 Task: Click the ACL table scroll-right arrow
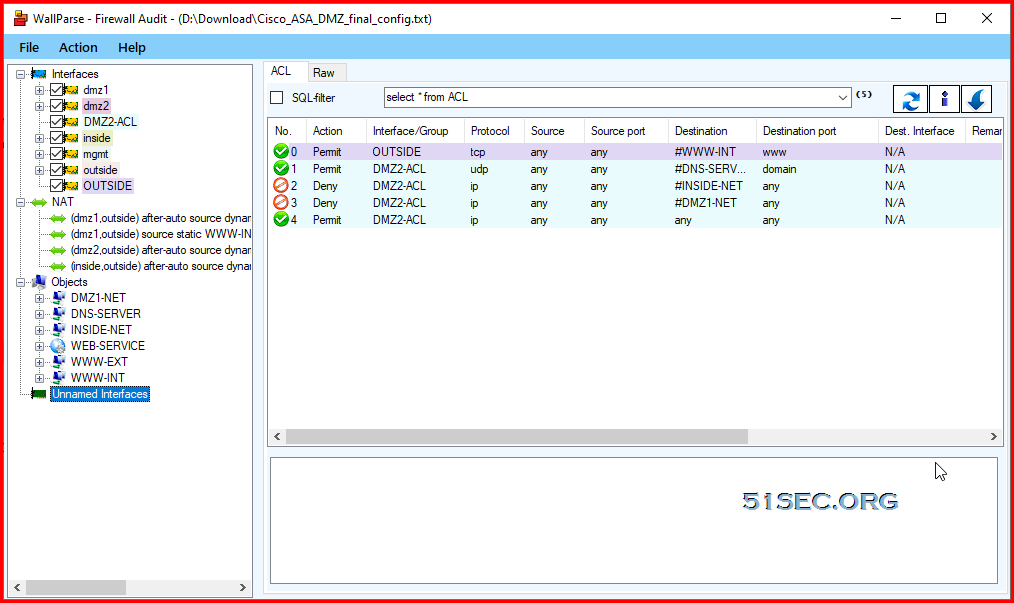click(994, 437)
